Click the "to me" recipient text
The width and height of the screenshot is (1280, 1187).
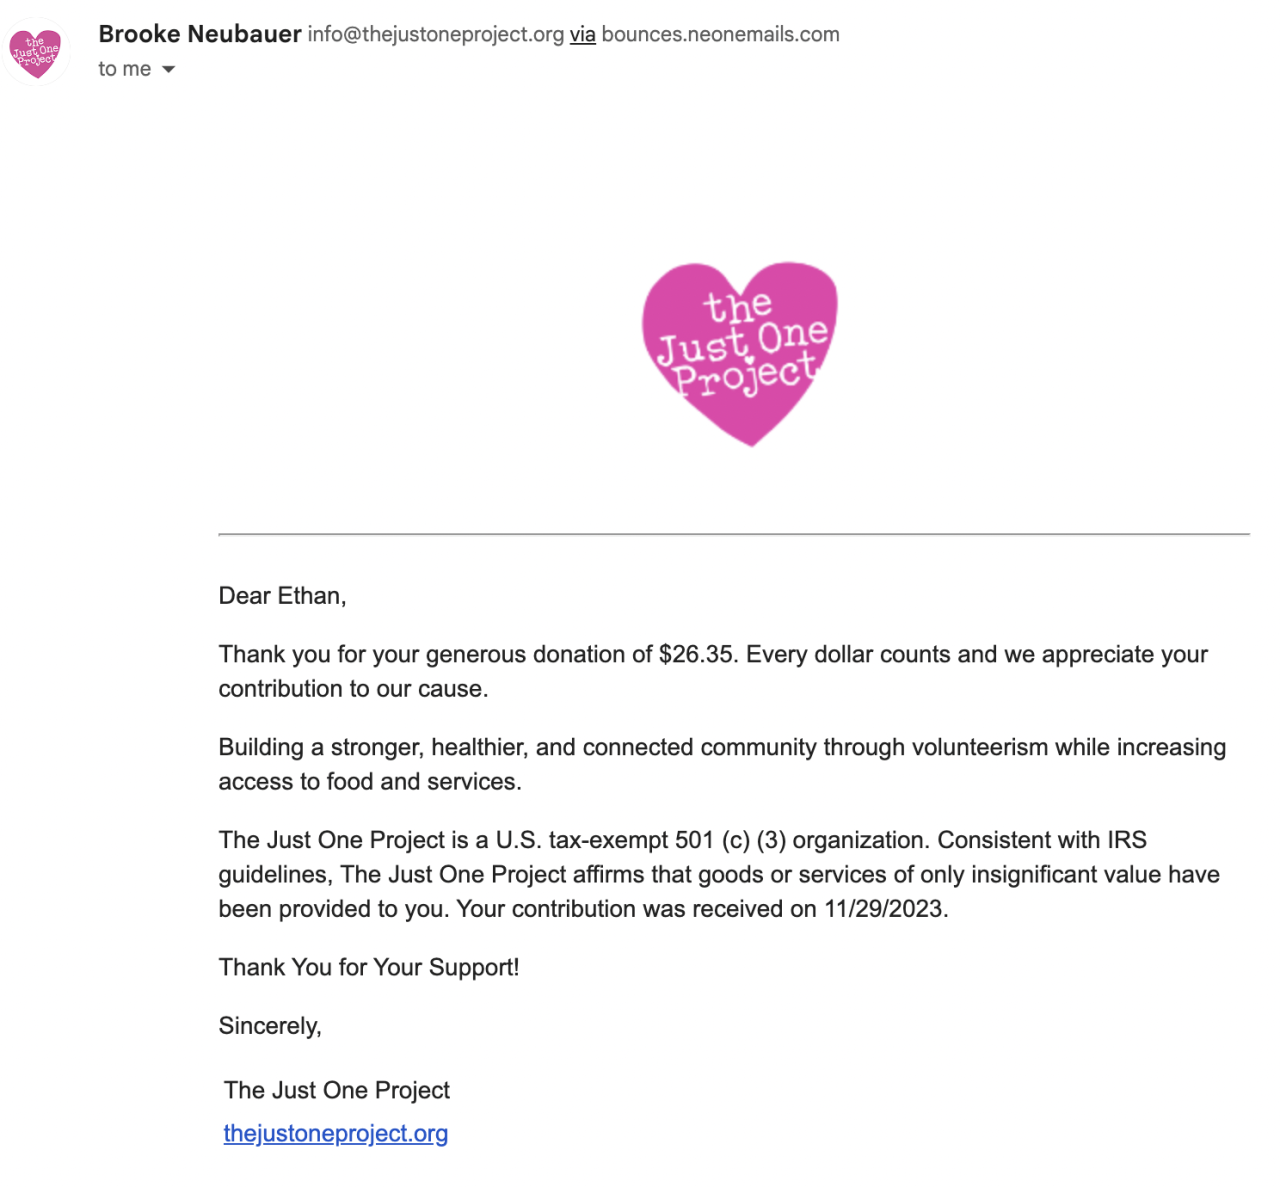pos(124,69)
